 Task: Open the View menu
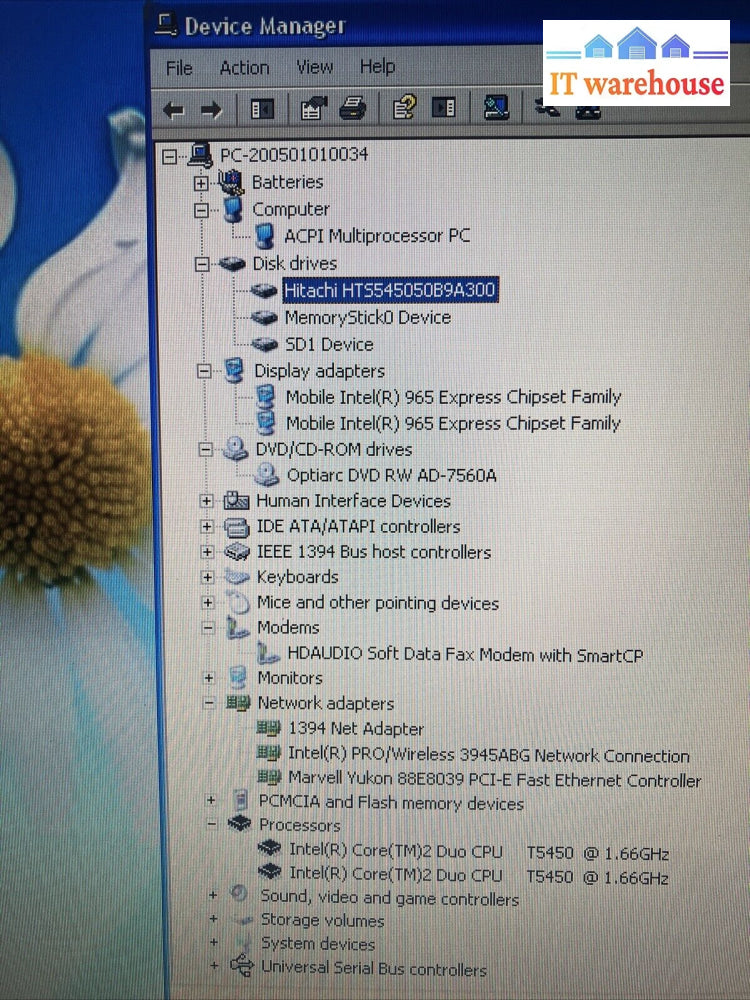[314, 67]
